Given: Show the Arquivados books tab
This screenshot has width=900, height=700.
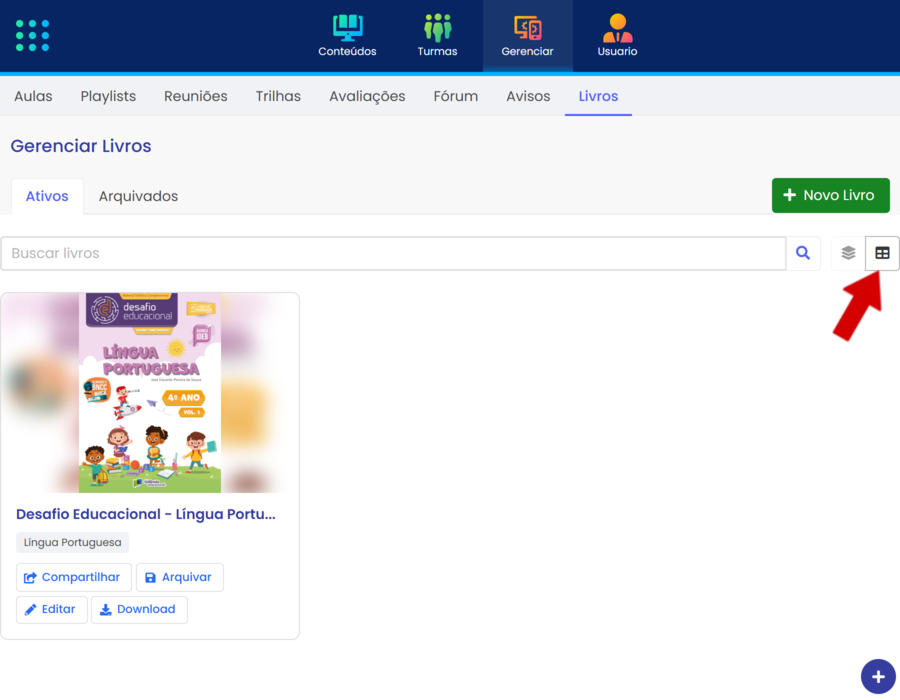Looking at the screenshot, I should pyautogui.click(x=138, y=197).
